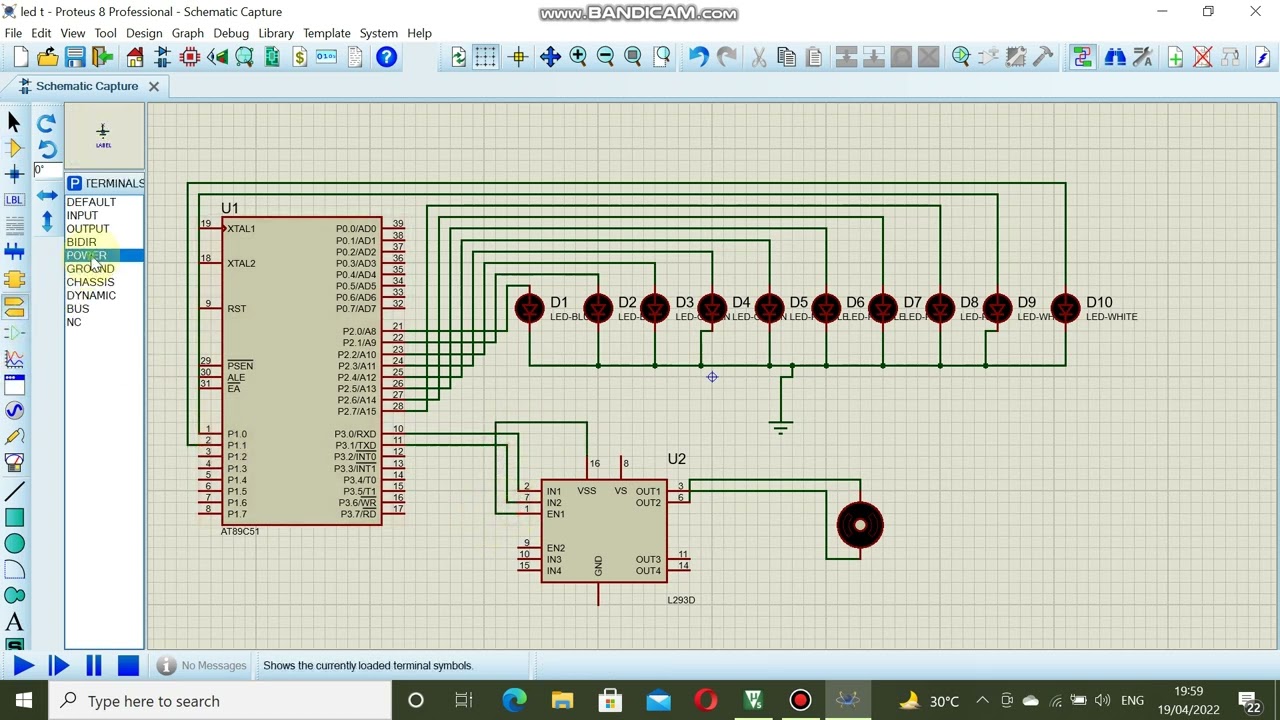Click the Step simulation button
The image size is (1280, 720).
tap(58, 665)
